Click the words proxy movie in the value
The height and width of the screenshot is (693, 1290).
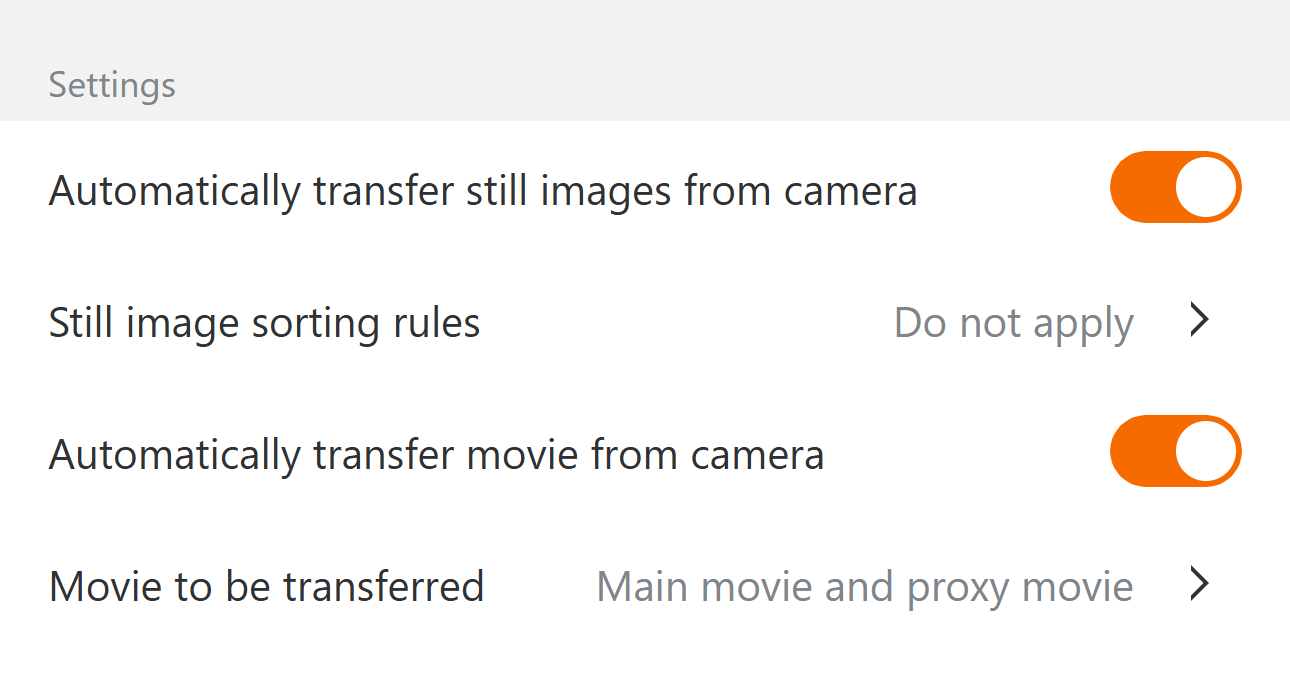click(x=1020, y=587)
